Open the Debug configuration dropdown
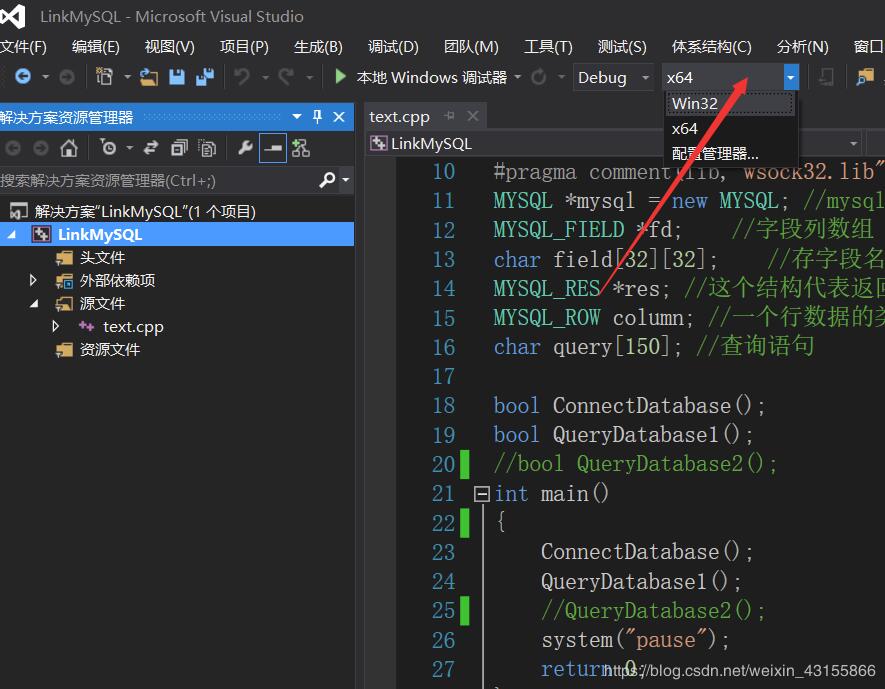 613,77
